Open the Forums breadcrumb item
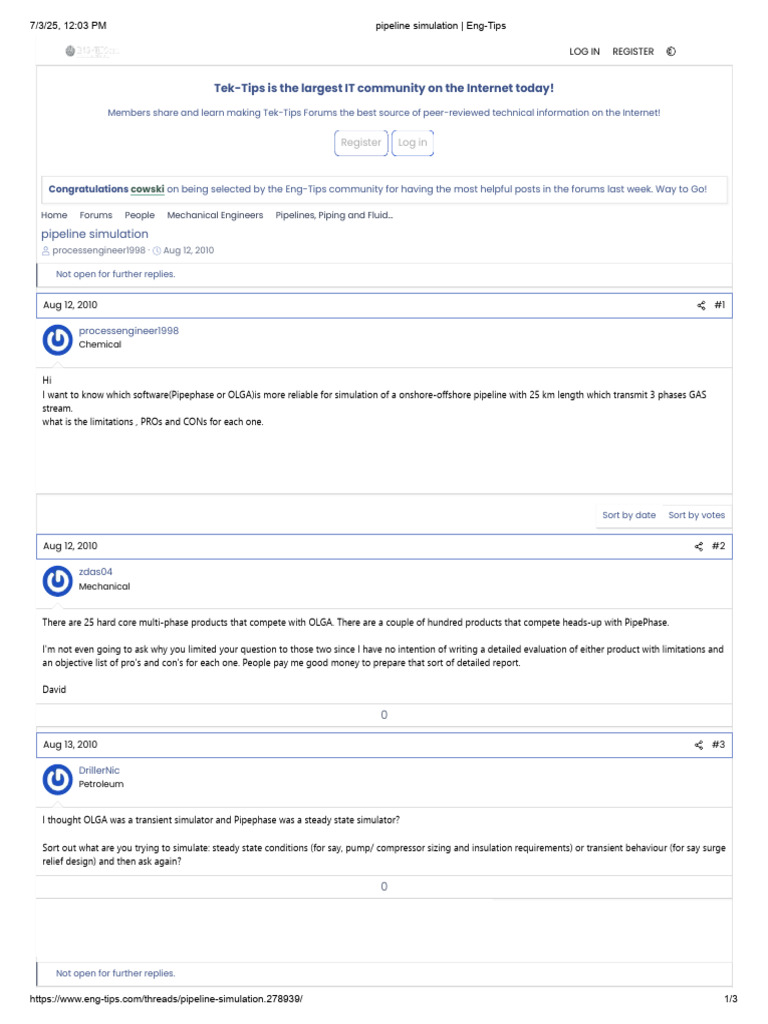The width and height of the screenshot is (768, 1024). click(96, 215)
